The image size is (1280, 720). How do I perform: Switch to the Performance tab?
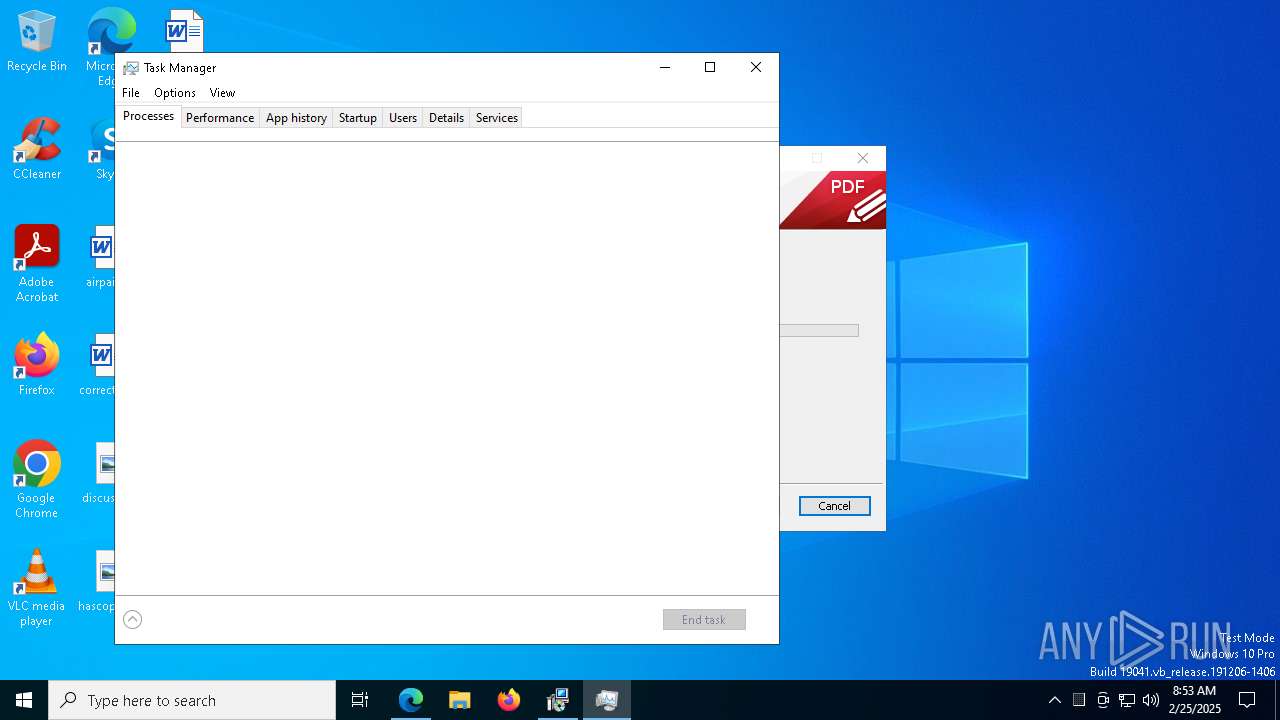pos(220,117)
